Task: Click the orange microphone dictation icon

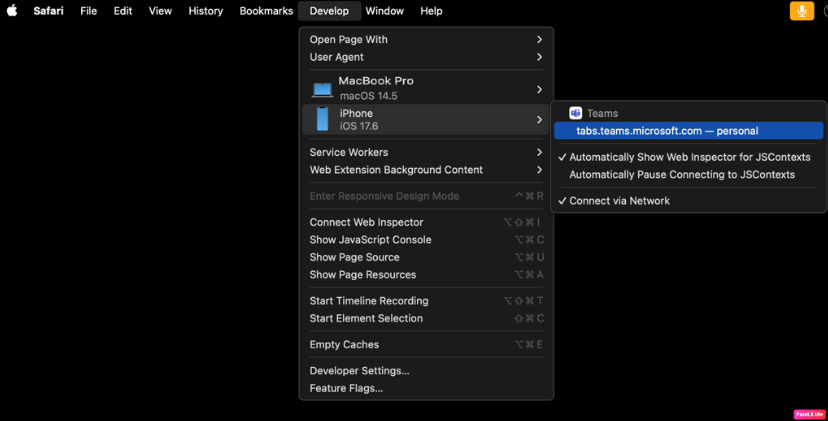Action: point(802,11)
